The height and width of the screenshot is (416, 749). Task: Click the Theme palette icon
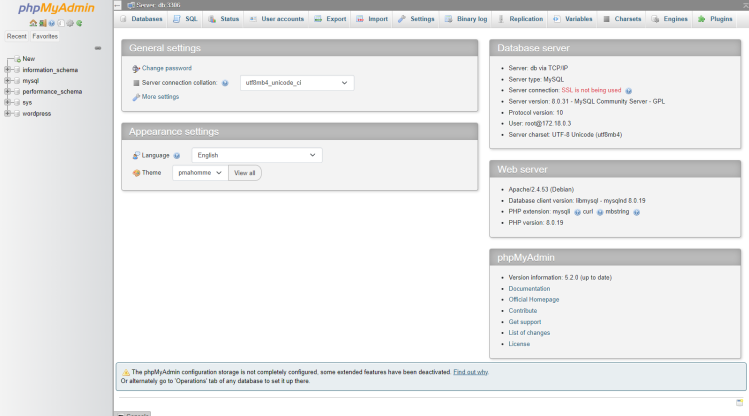point(136,173)
